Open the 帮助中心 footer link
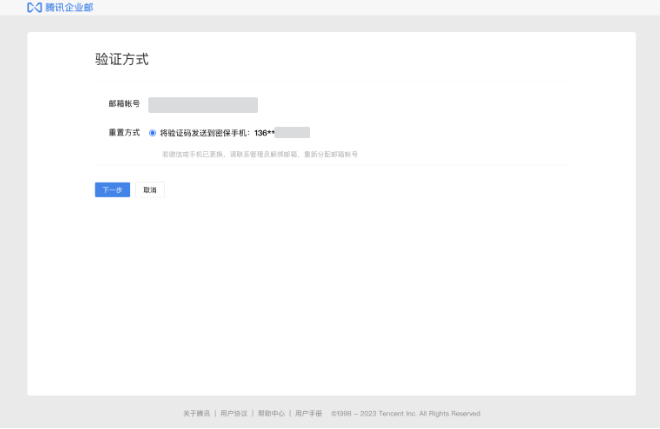The height and width of the screenshot is (429, 660). click(271, 413)
